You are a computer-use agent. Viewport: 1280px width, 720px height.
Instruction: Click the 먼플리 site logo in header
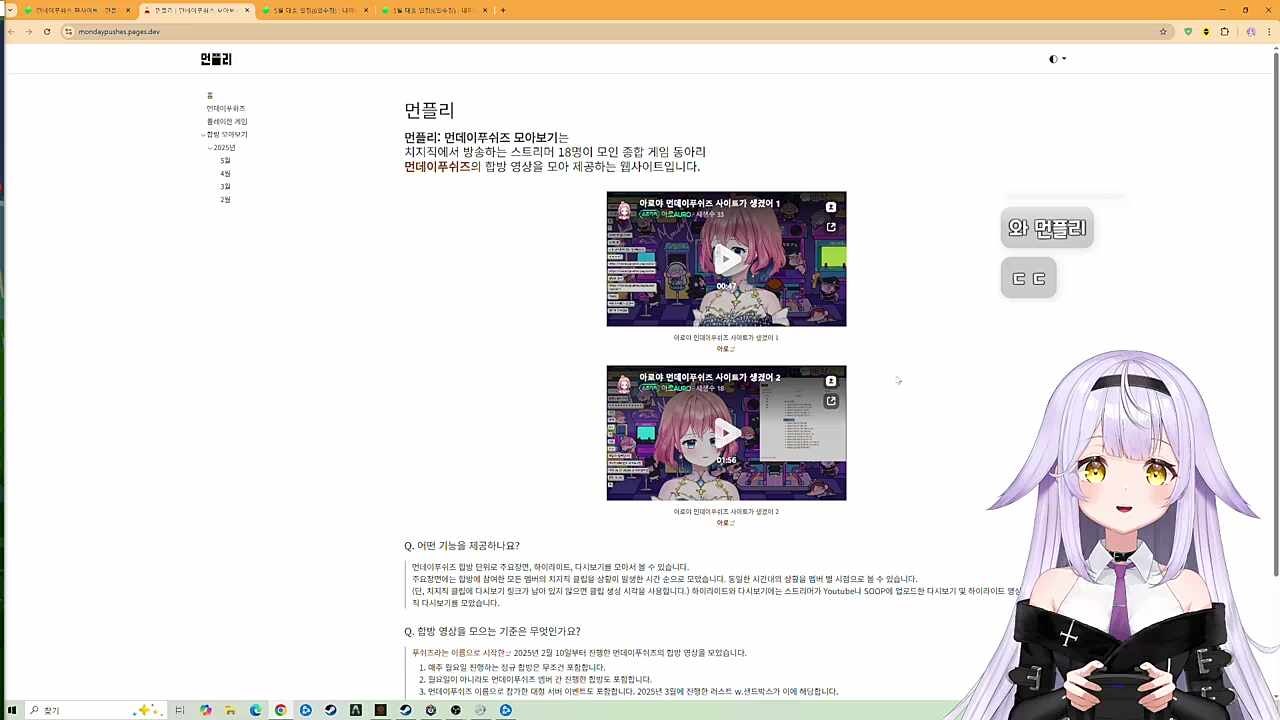pos(216,59)
